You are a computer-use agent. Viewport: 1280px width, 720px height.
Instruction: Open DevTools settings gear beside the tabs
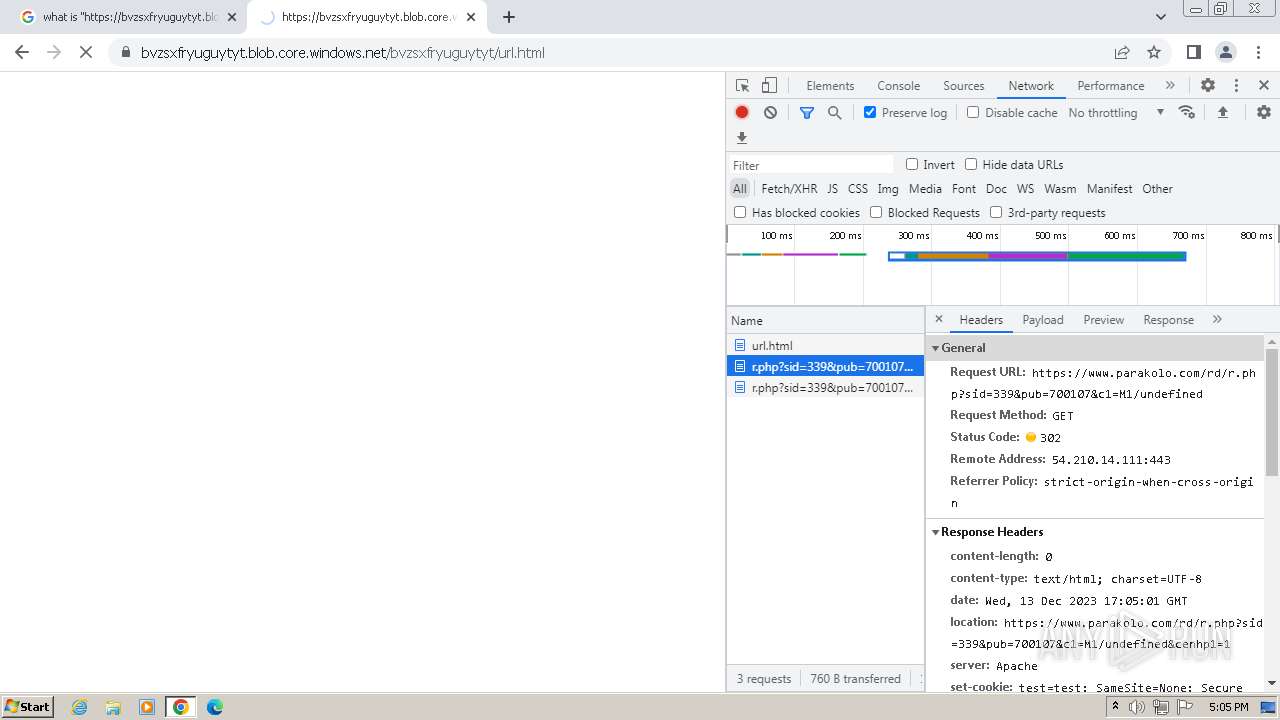tap(1208, 86)
